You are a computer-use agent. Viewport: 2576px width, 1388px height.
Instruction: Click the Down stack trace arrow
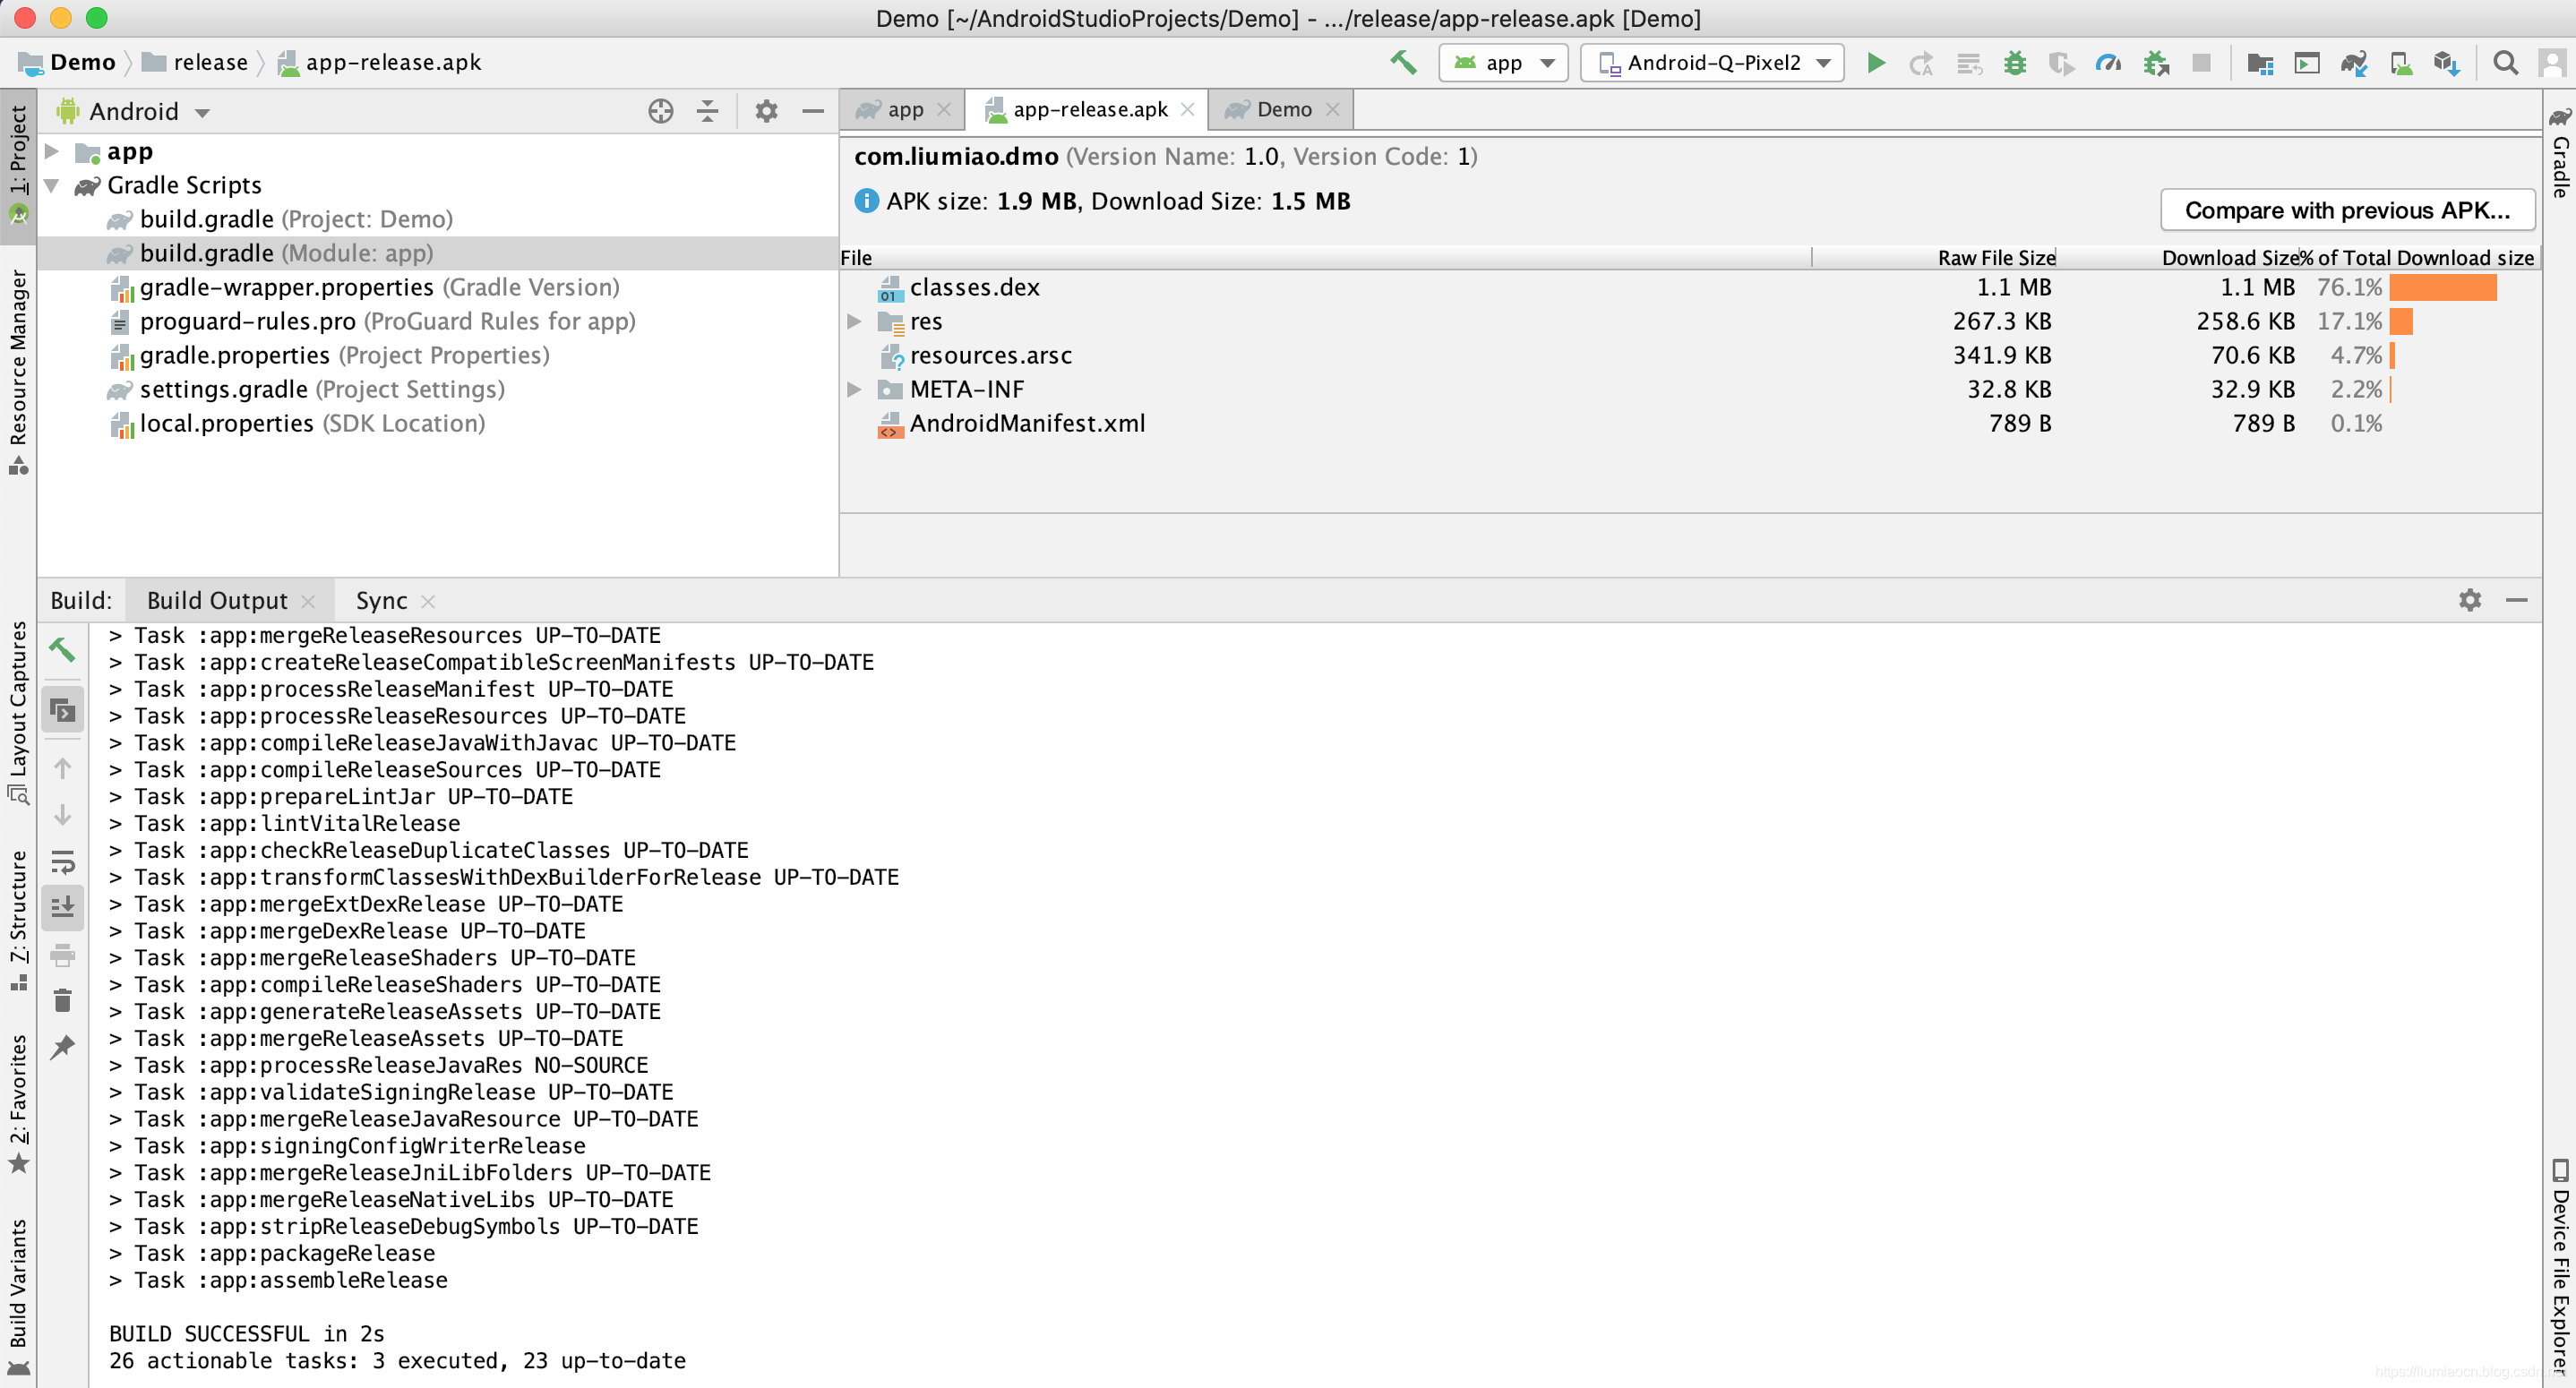(x=62, y=815)
